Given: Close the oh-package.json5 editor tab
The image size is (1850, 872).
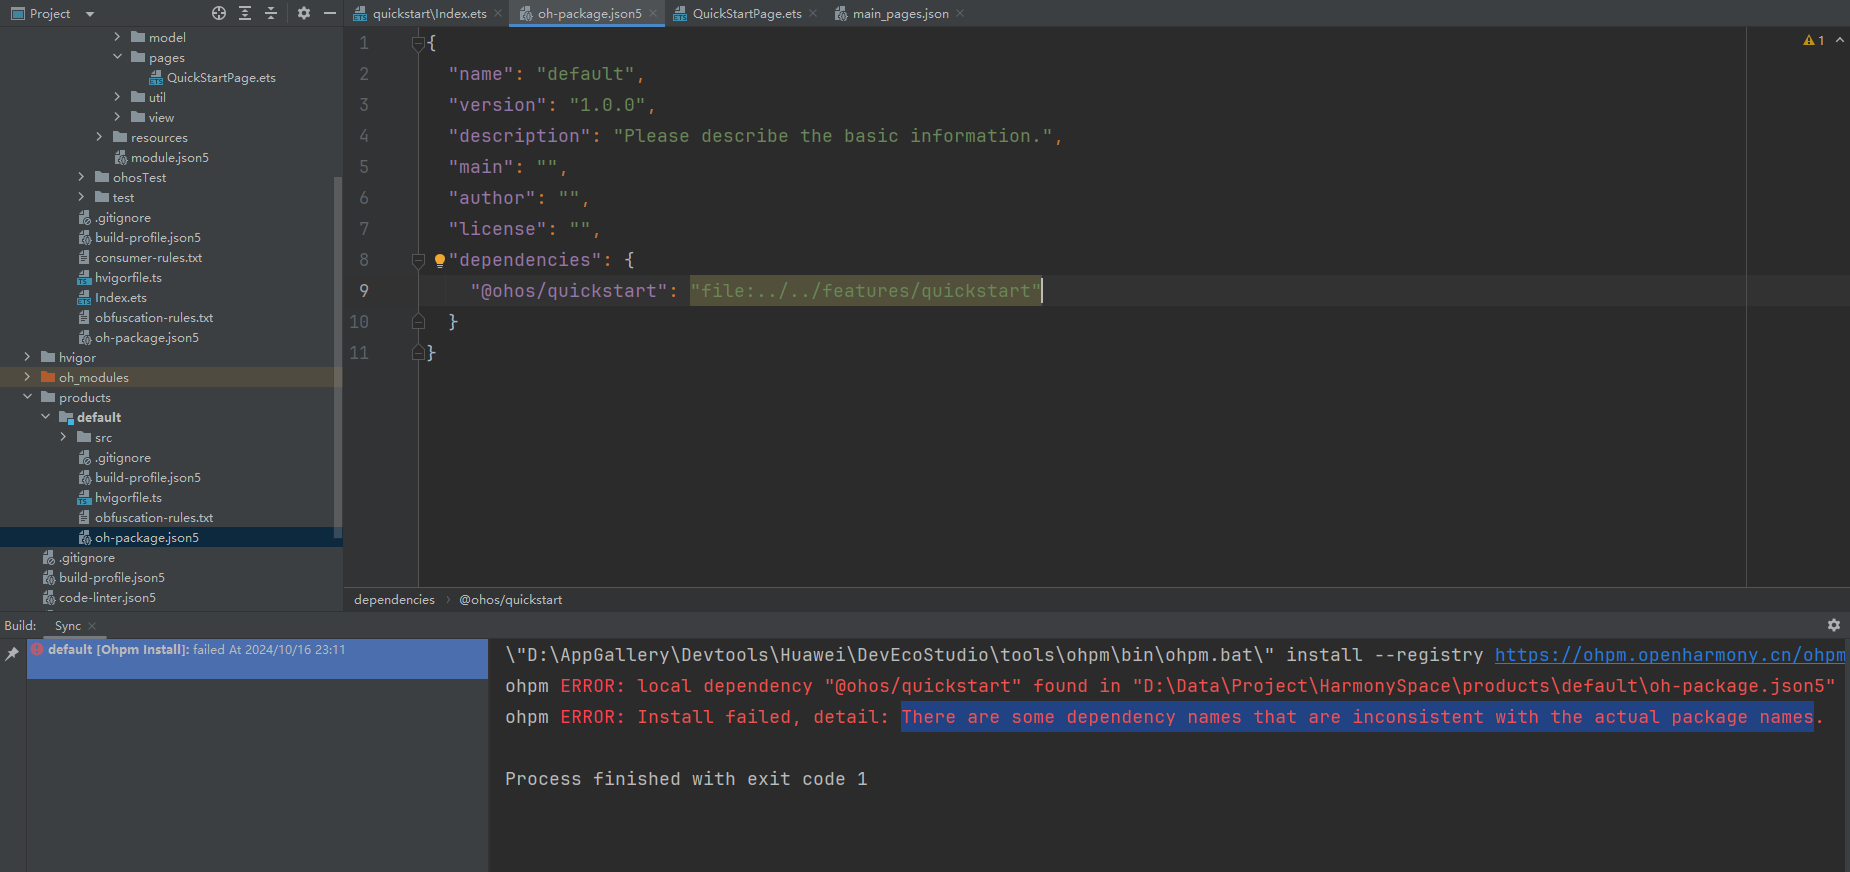Looking at the screenshot, I should tap(653, 14).
